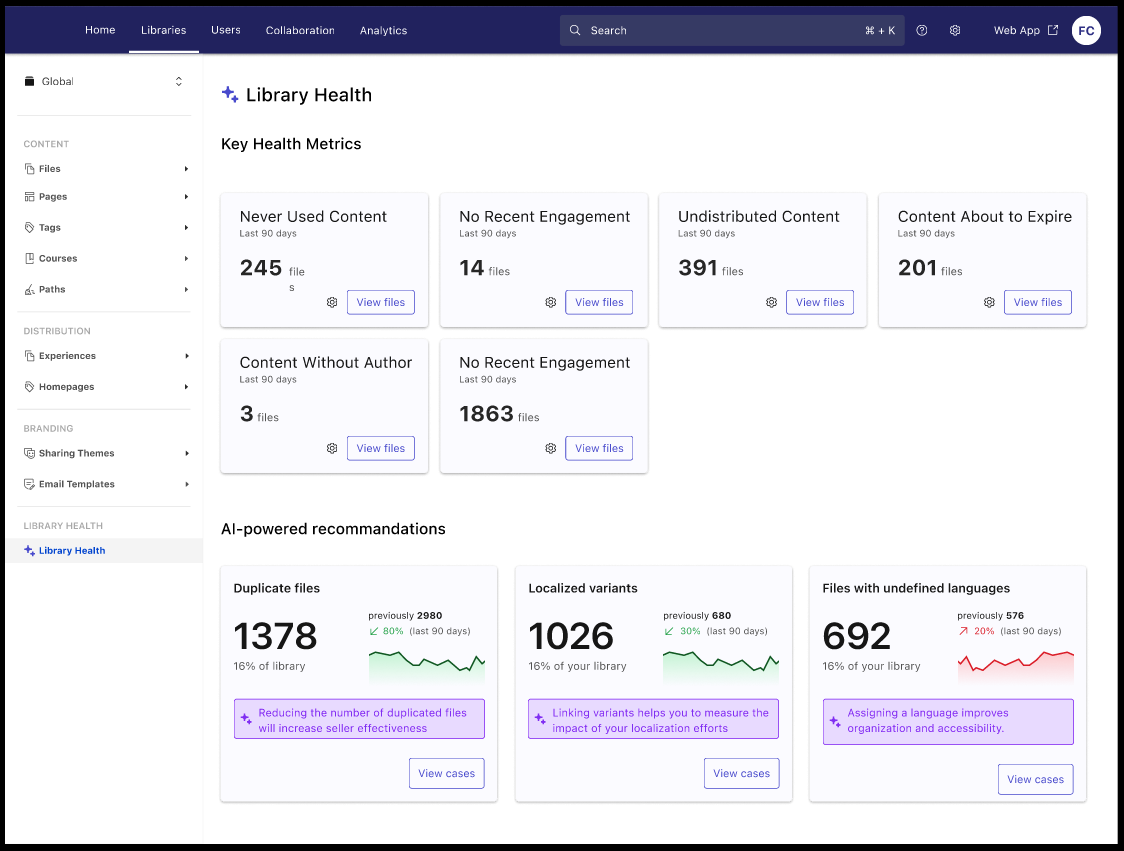1124x851 pixels.
Task: Click sparkle icon in Localized variants tip
Action: 540,718
